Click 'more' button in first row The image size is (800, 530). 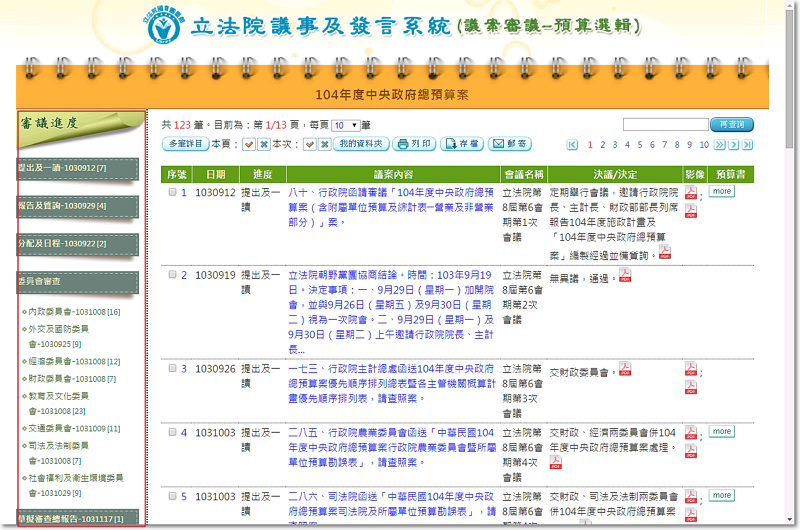click(722, 191)
